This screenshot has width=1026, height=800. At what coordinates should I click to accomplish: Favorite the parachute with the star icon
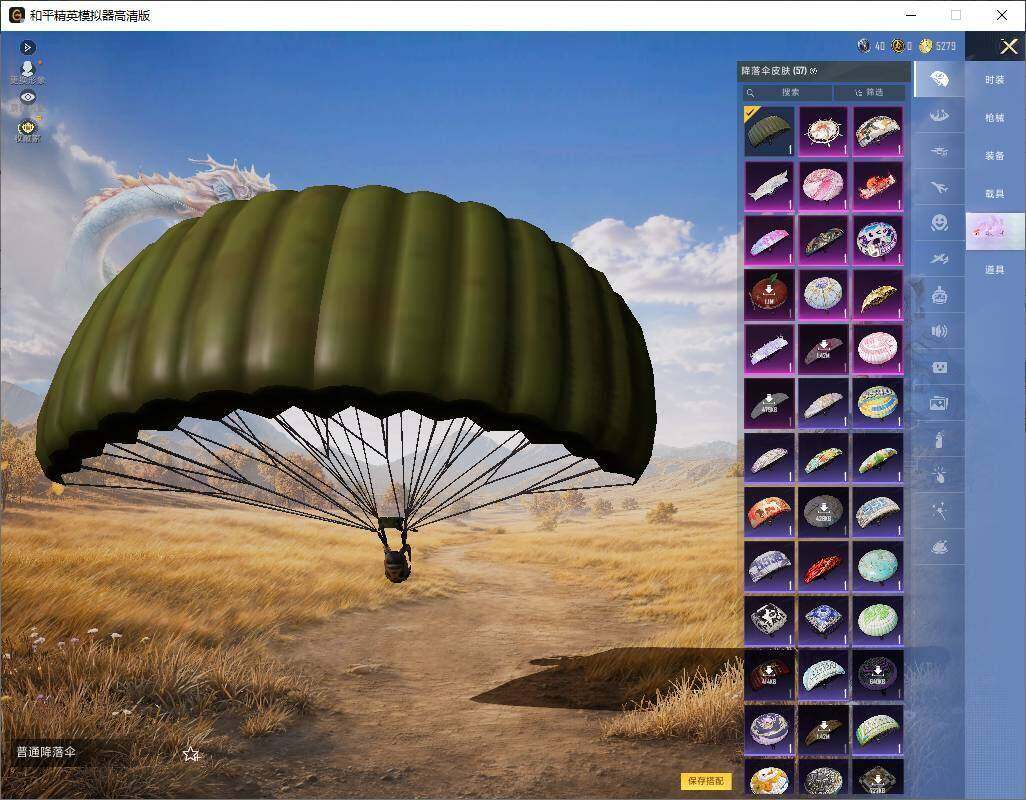[190, 754]
